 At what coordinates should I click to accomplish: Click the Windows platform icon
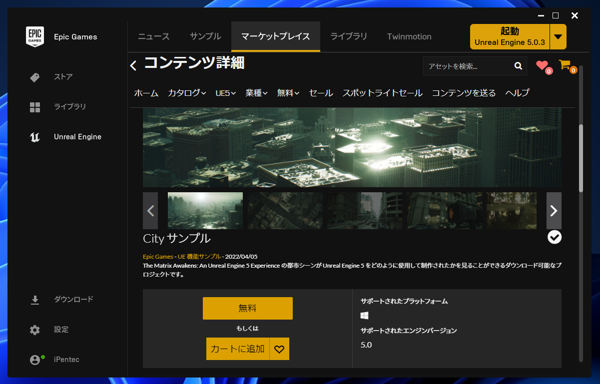point(364,316)
